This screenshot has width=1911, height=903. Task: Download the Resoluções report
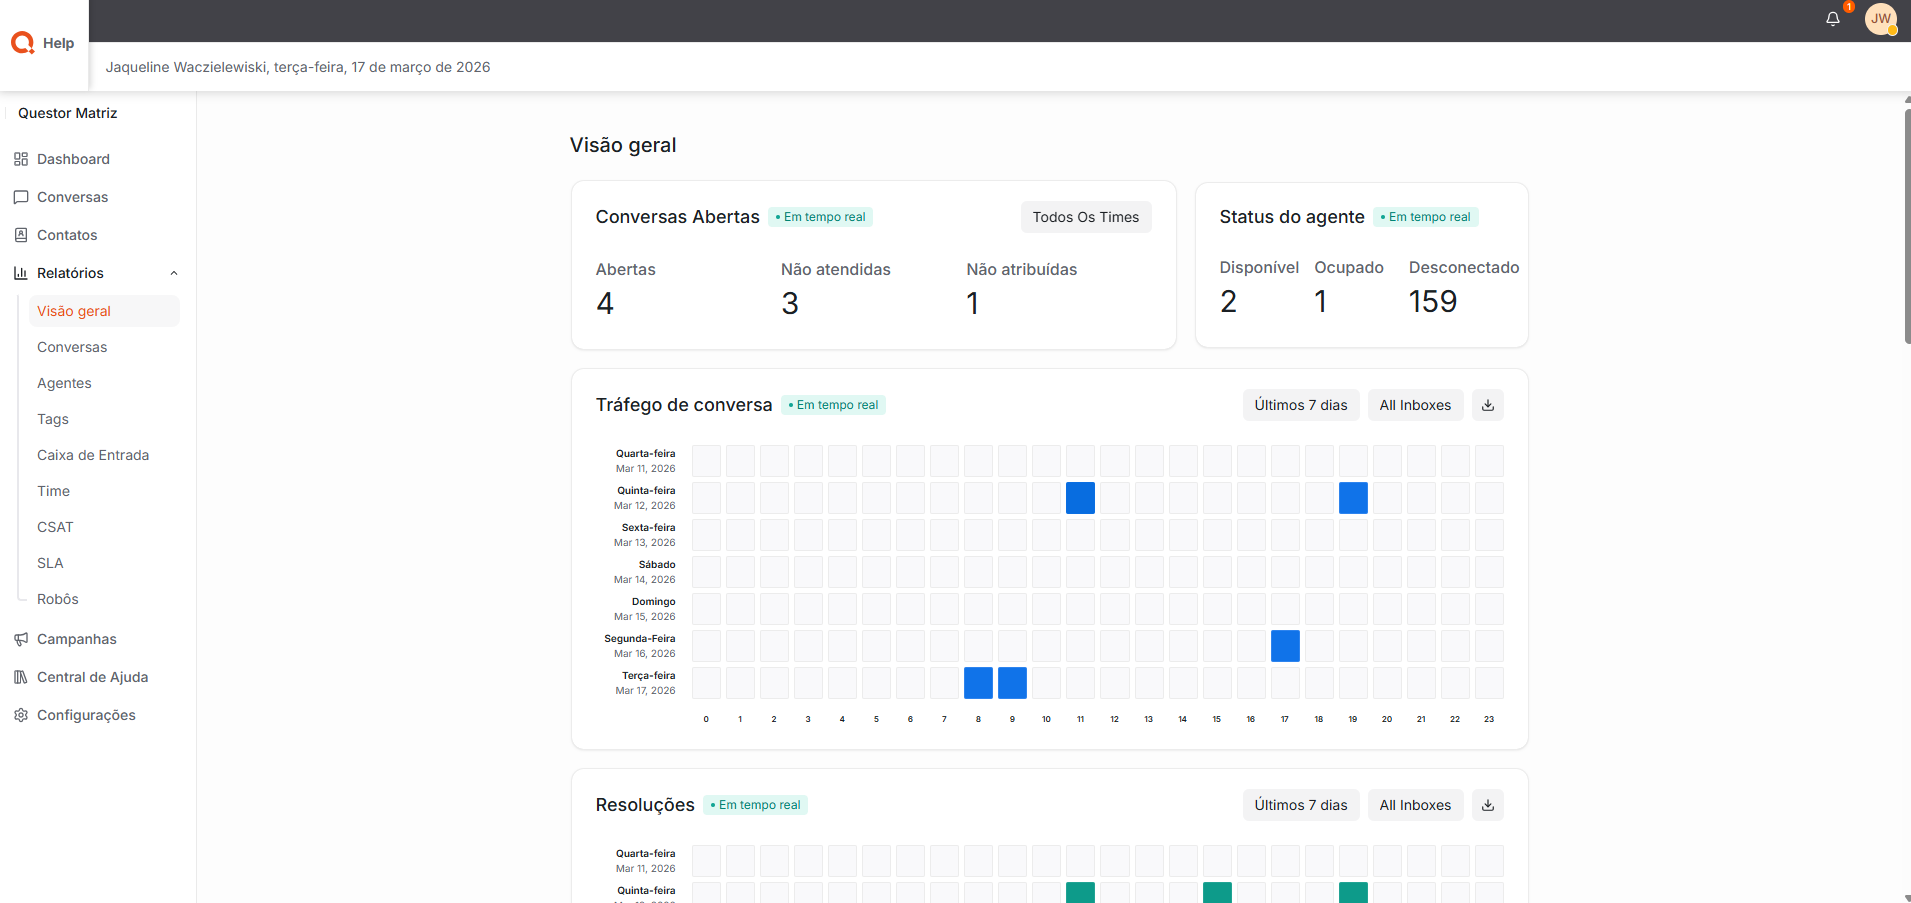pyautogui.click(x=1487, y=805)
